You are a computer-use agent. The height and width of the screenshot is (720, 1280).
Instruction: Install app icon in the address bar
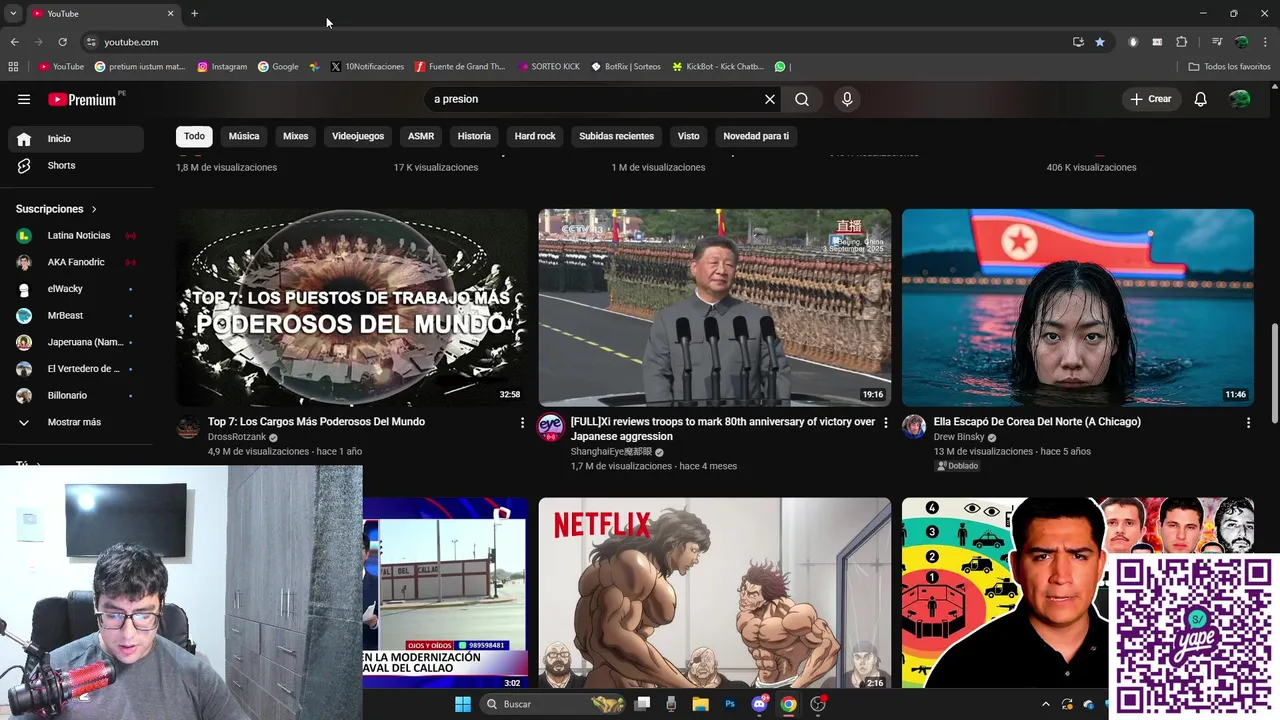click(x=1078, y=42)
